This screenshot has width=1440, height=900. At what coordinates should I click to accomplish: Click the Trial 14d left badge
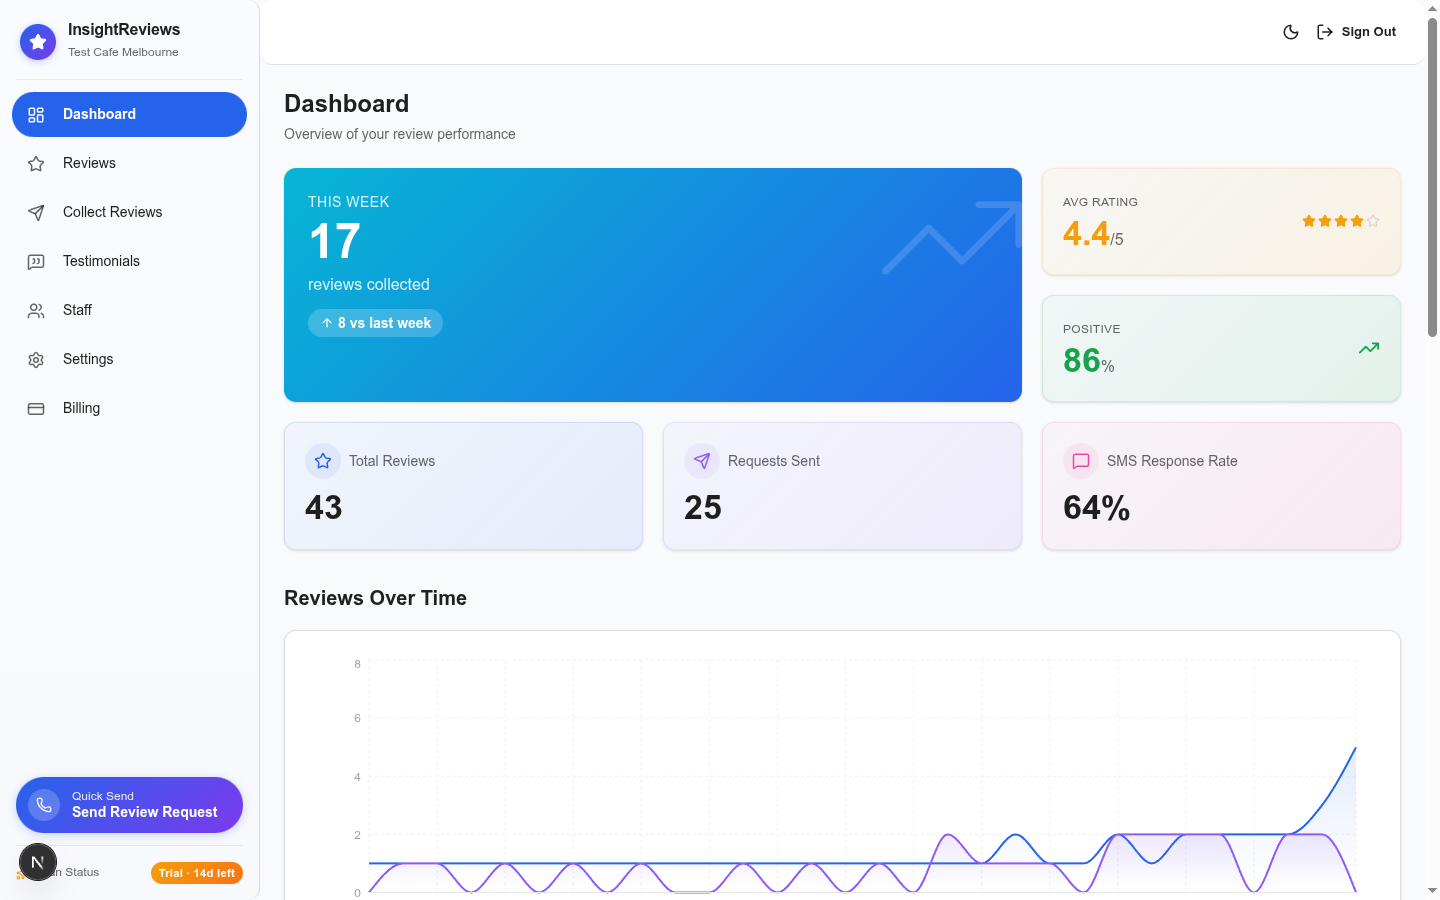click(197, 873)
